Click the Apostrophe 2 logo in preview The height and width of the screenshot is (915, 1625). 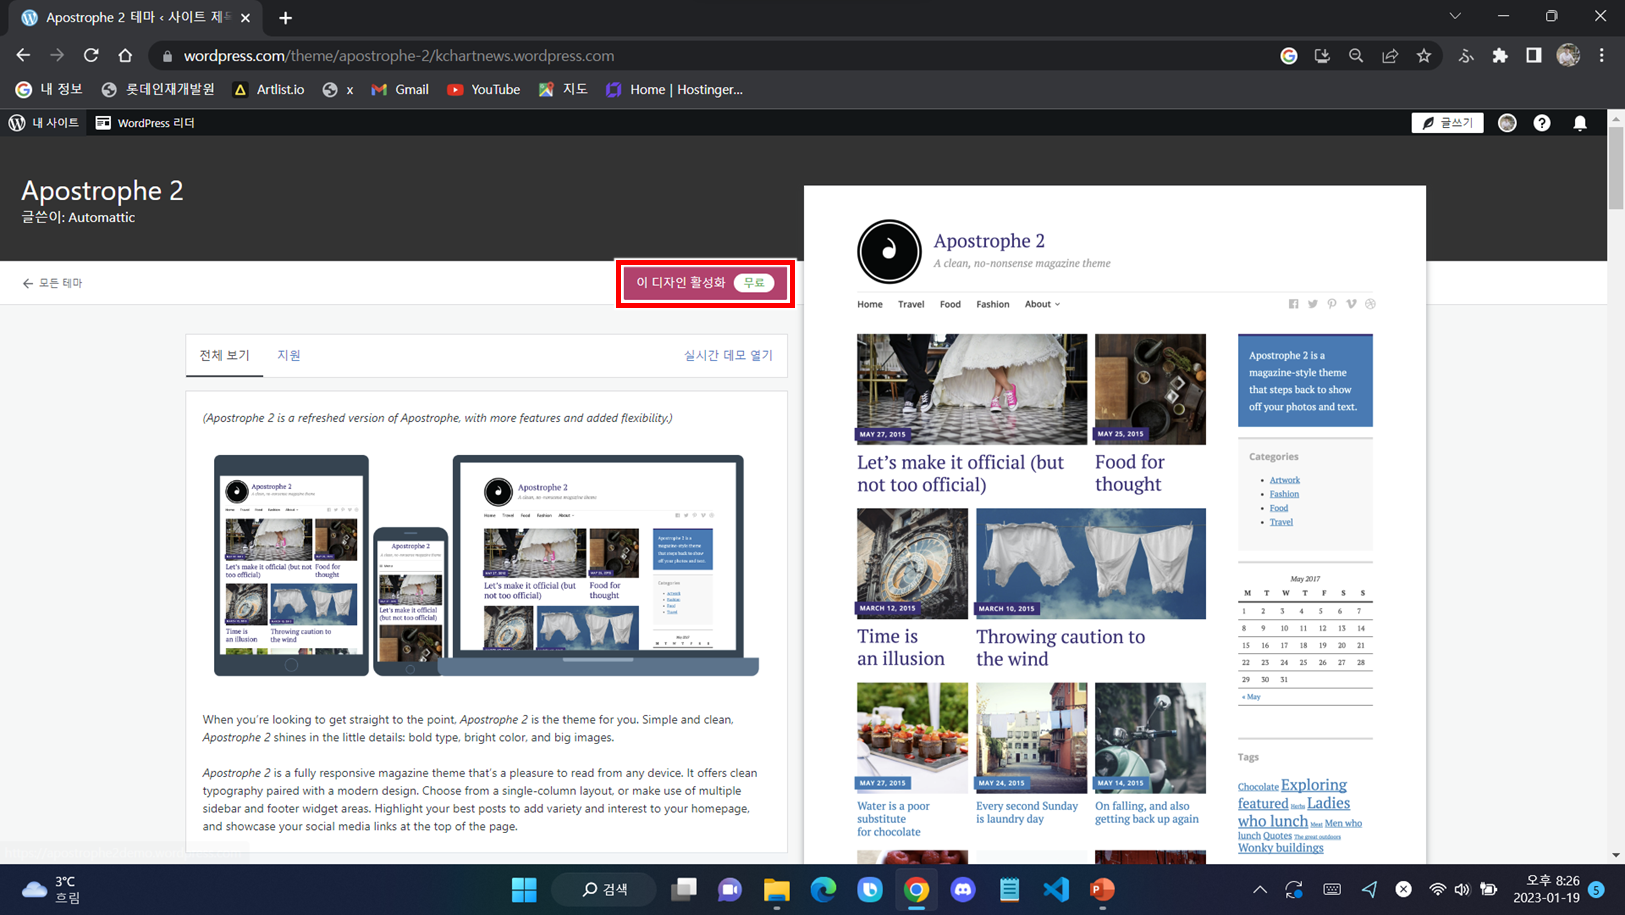click(x=889, y=251)
